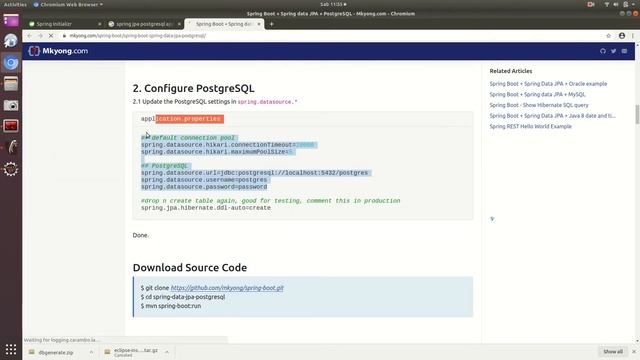Open Mkyong Twitter icon in header
This screenshot has width=640, height=360.
(613, 51)
